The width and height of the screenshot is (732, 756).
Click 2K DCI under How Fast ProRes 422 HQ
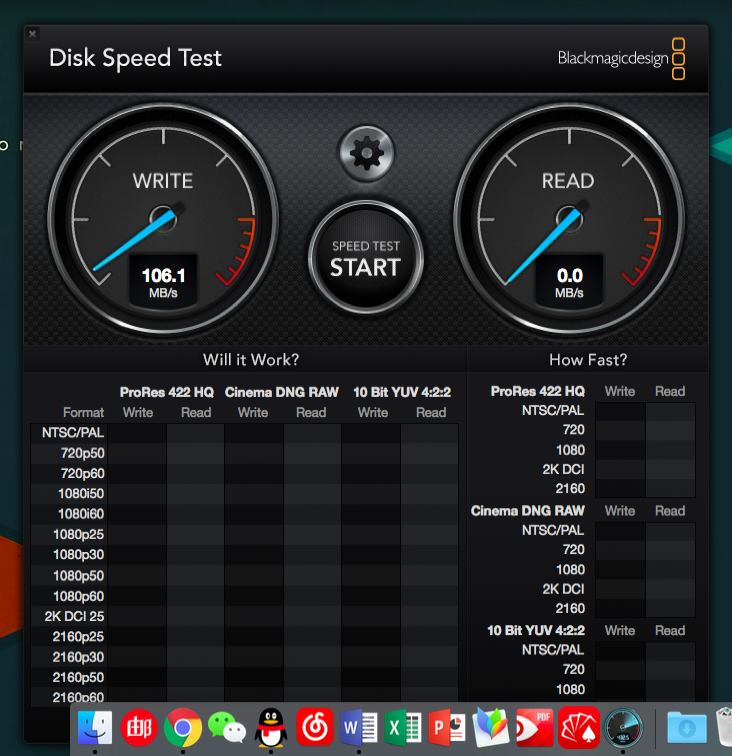coord(563,469)
